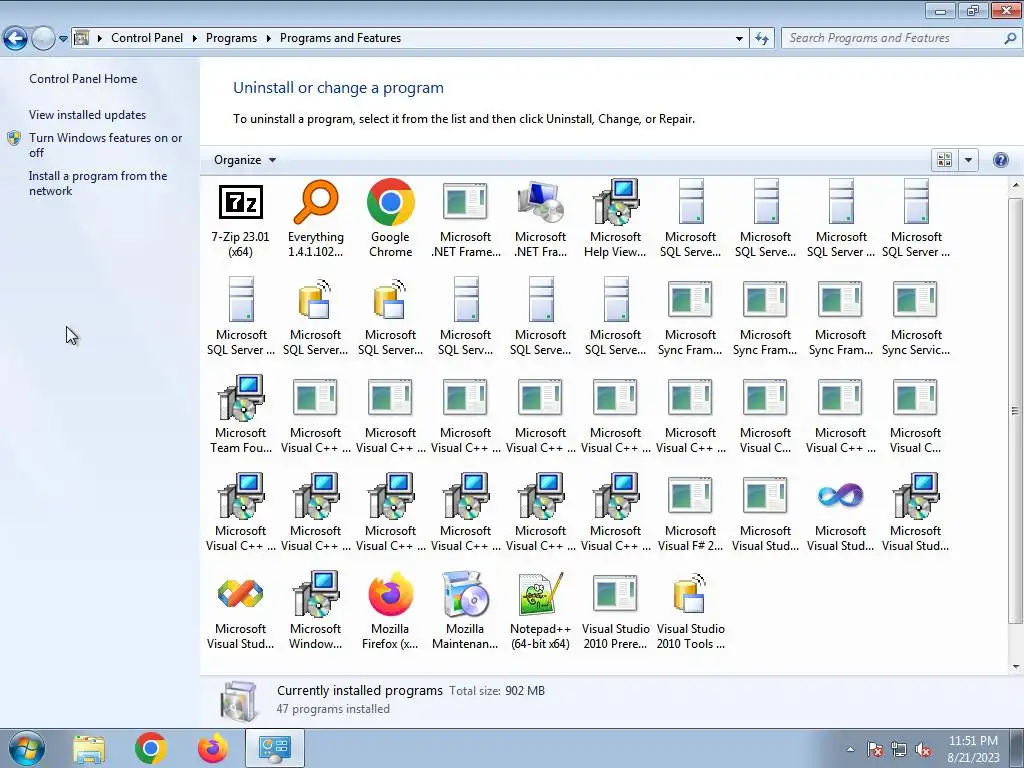Select Mozilla Firefox (x64) in programs list

pos(391,610)
